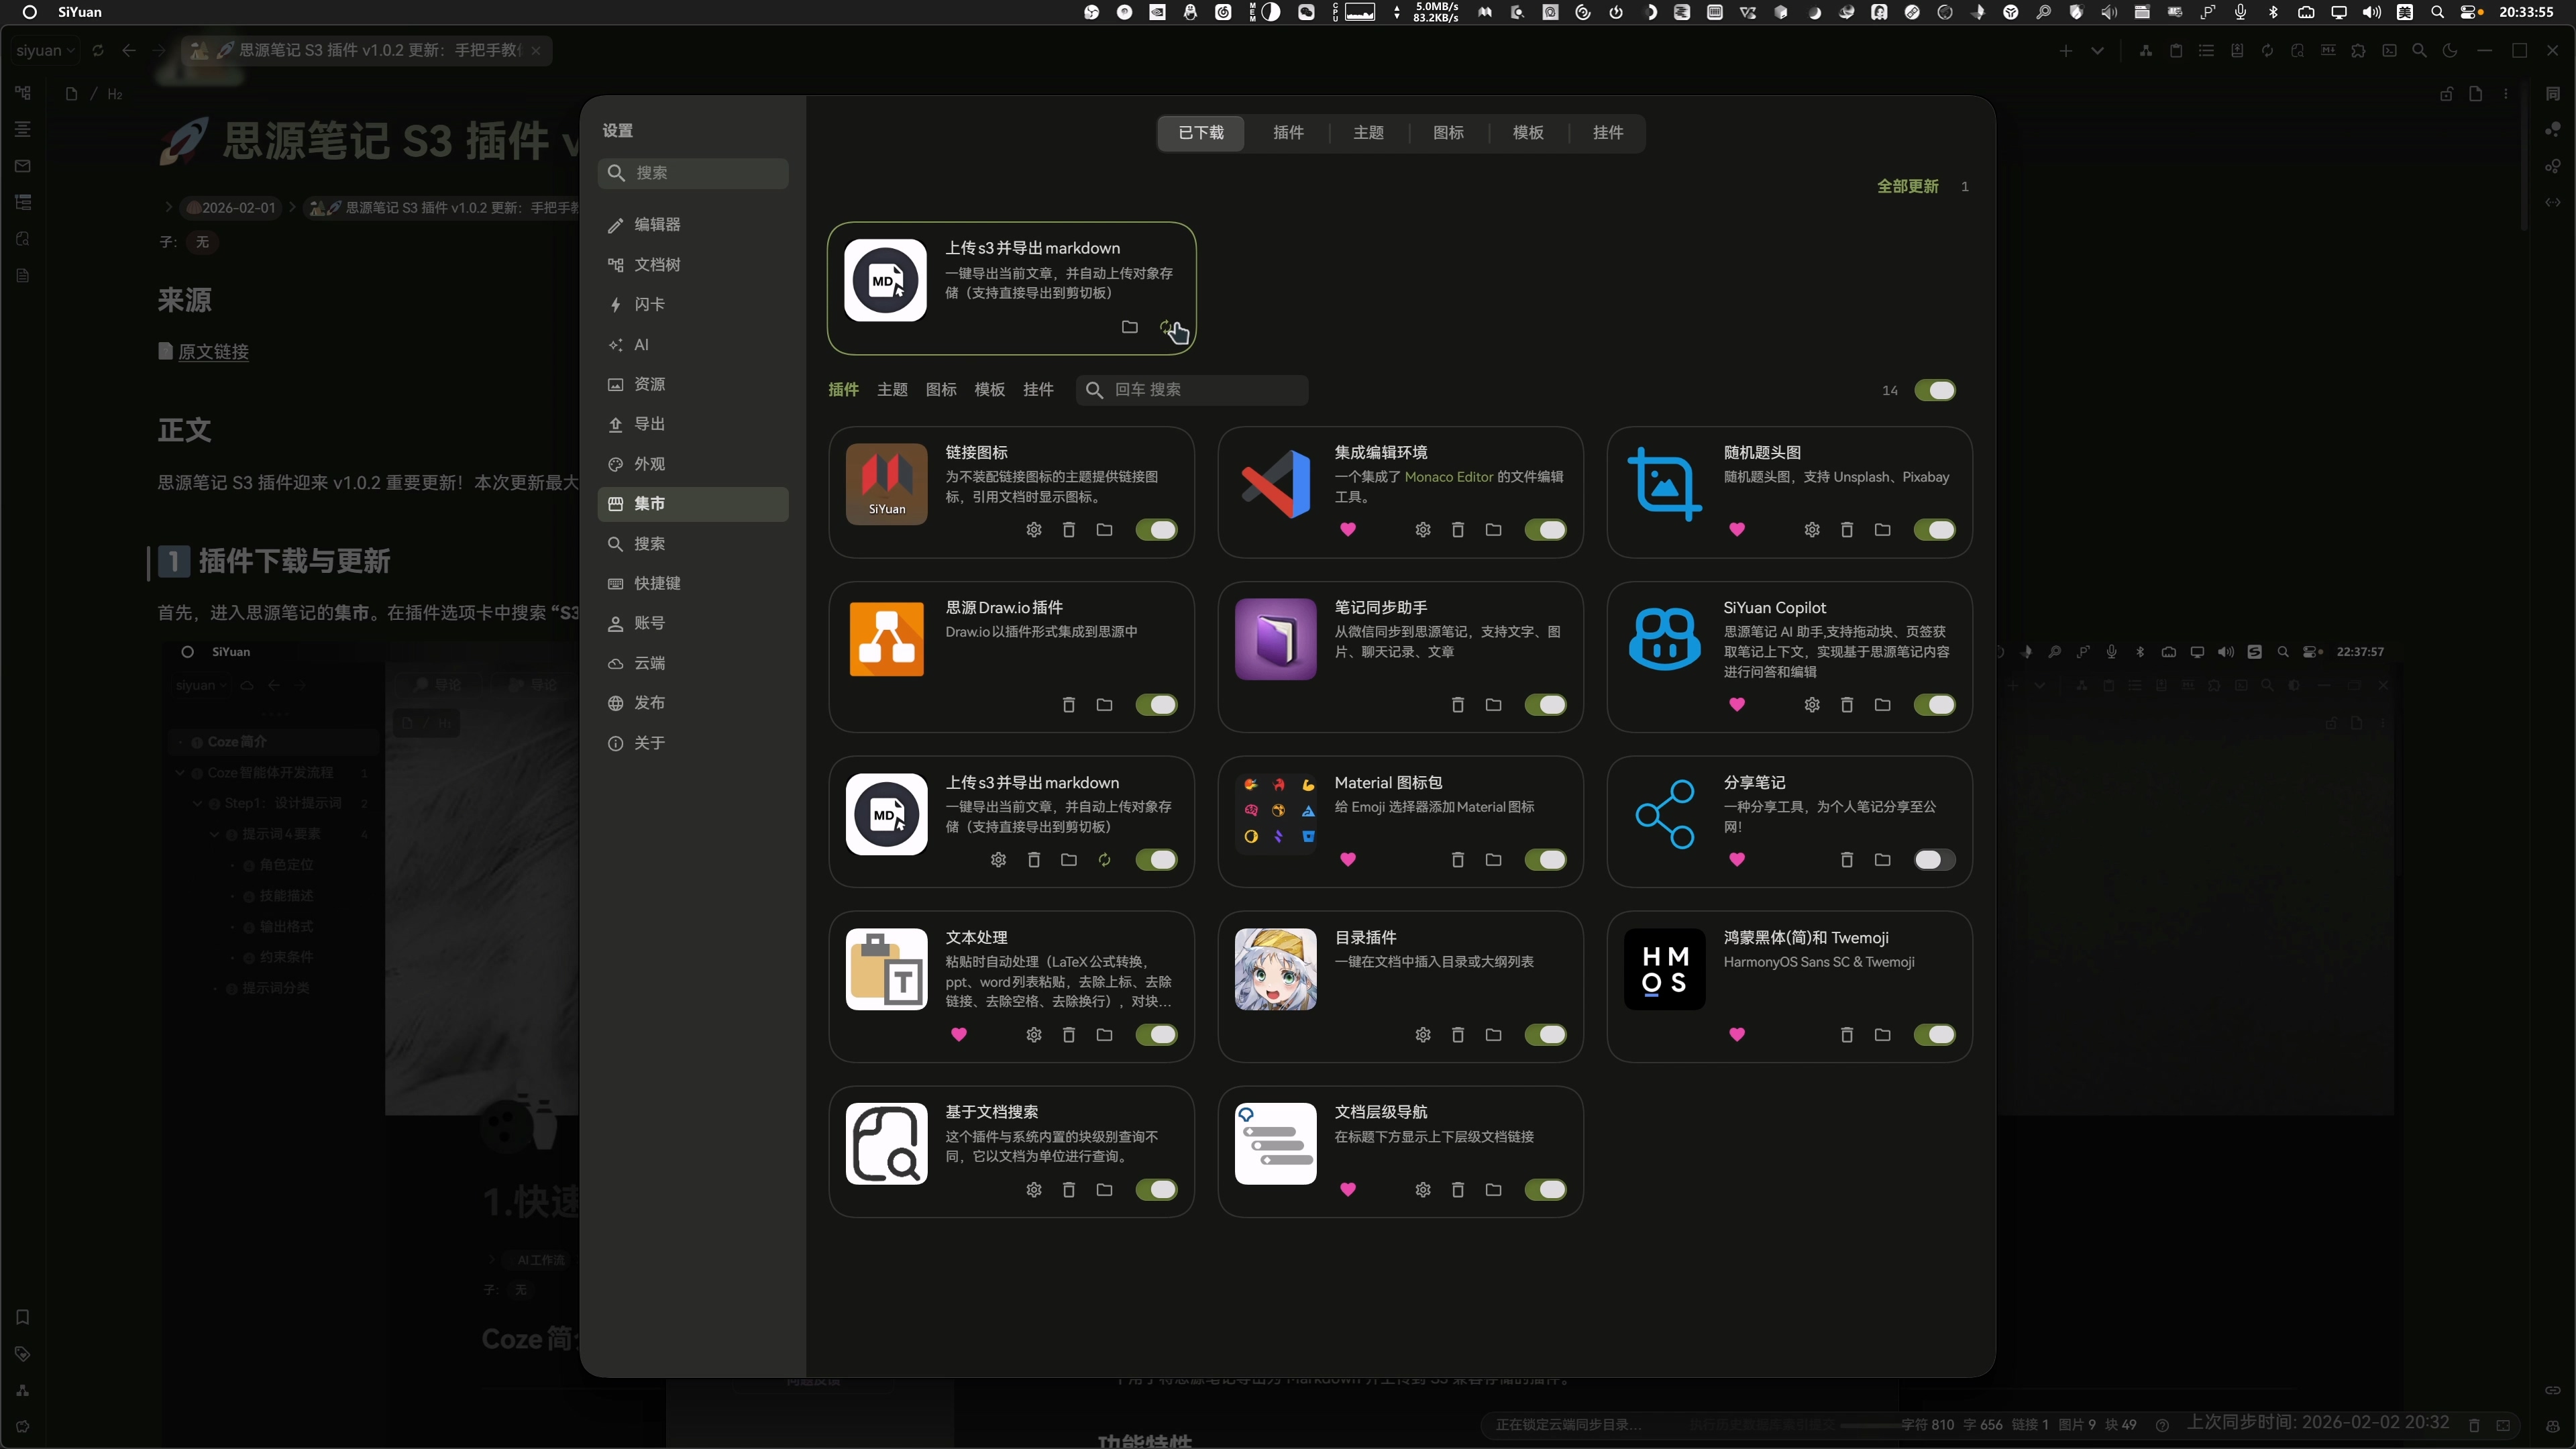The width and height of the screenshot is (2576, 1449).
Task: Enable the 分享笔记 plugin toggle
Action: [1934, 860]
